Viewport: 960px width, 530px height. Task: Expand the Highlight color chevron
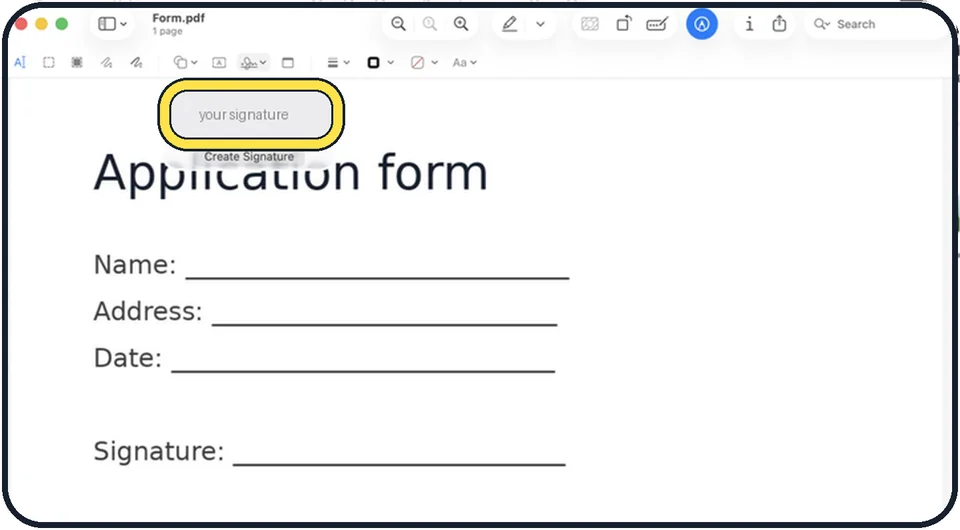(x=540, y=24)
